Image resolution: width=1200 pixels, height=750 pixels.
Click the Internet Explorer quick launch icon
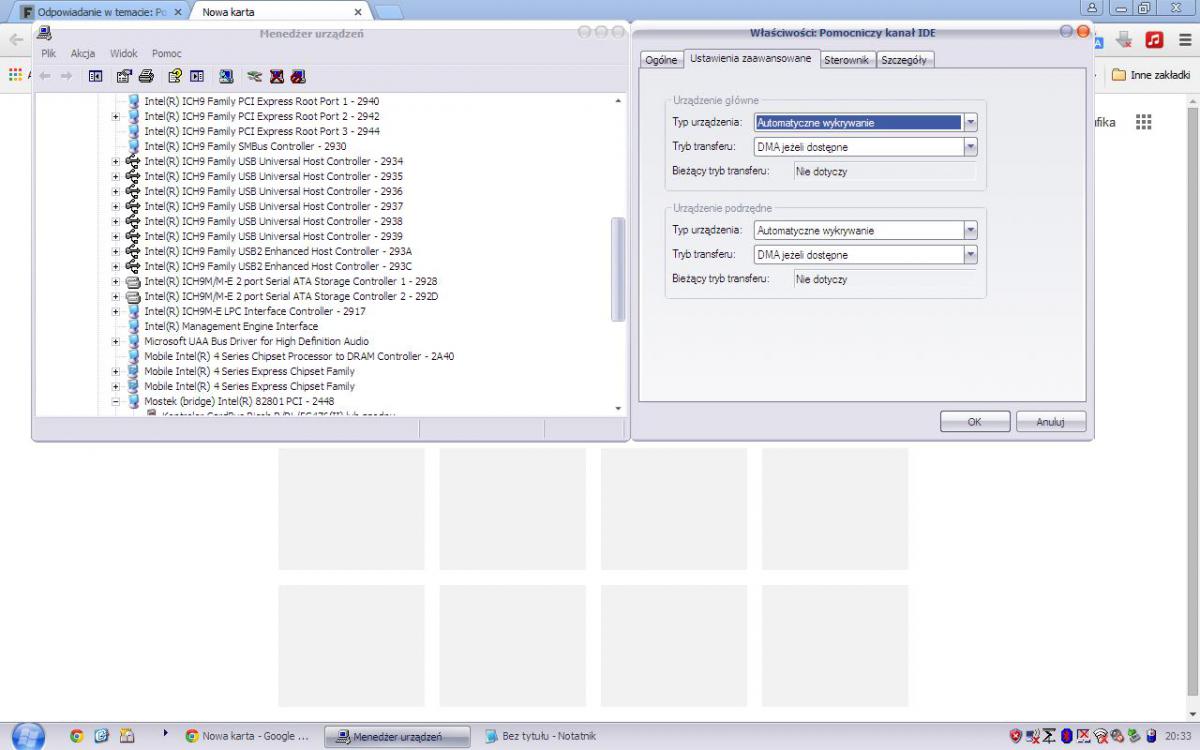click(x=101, y=736)
